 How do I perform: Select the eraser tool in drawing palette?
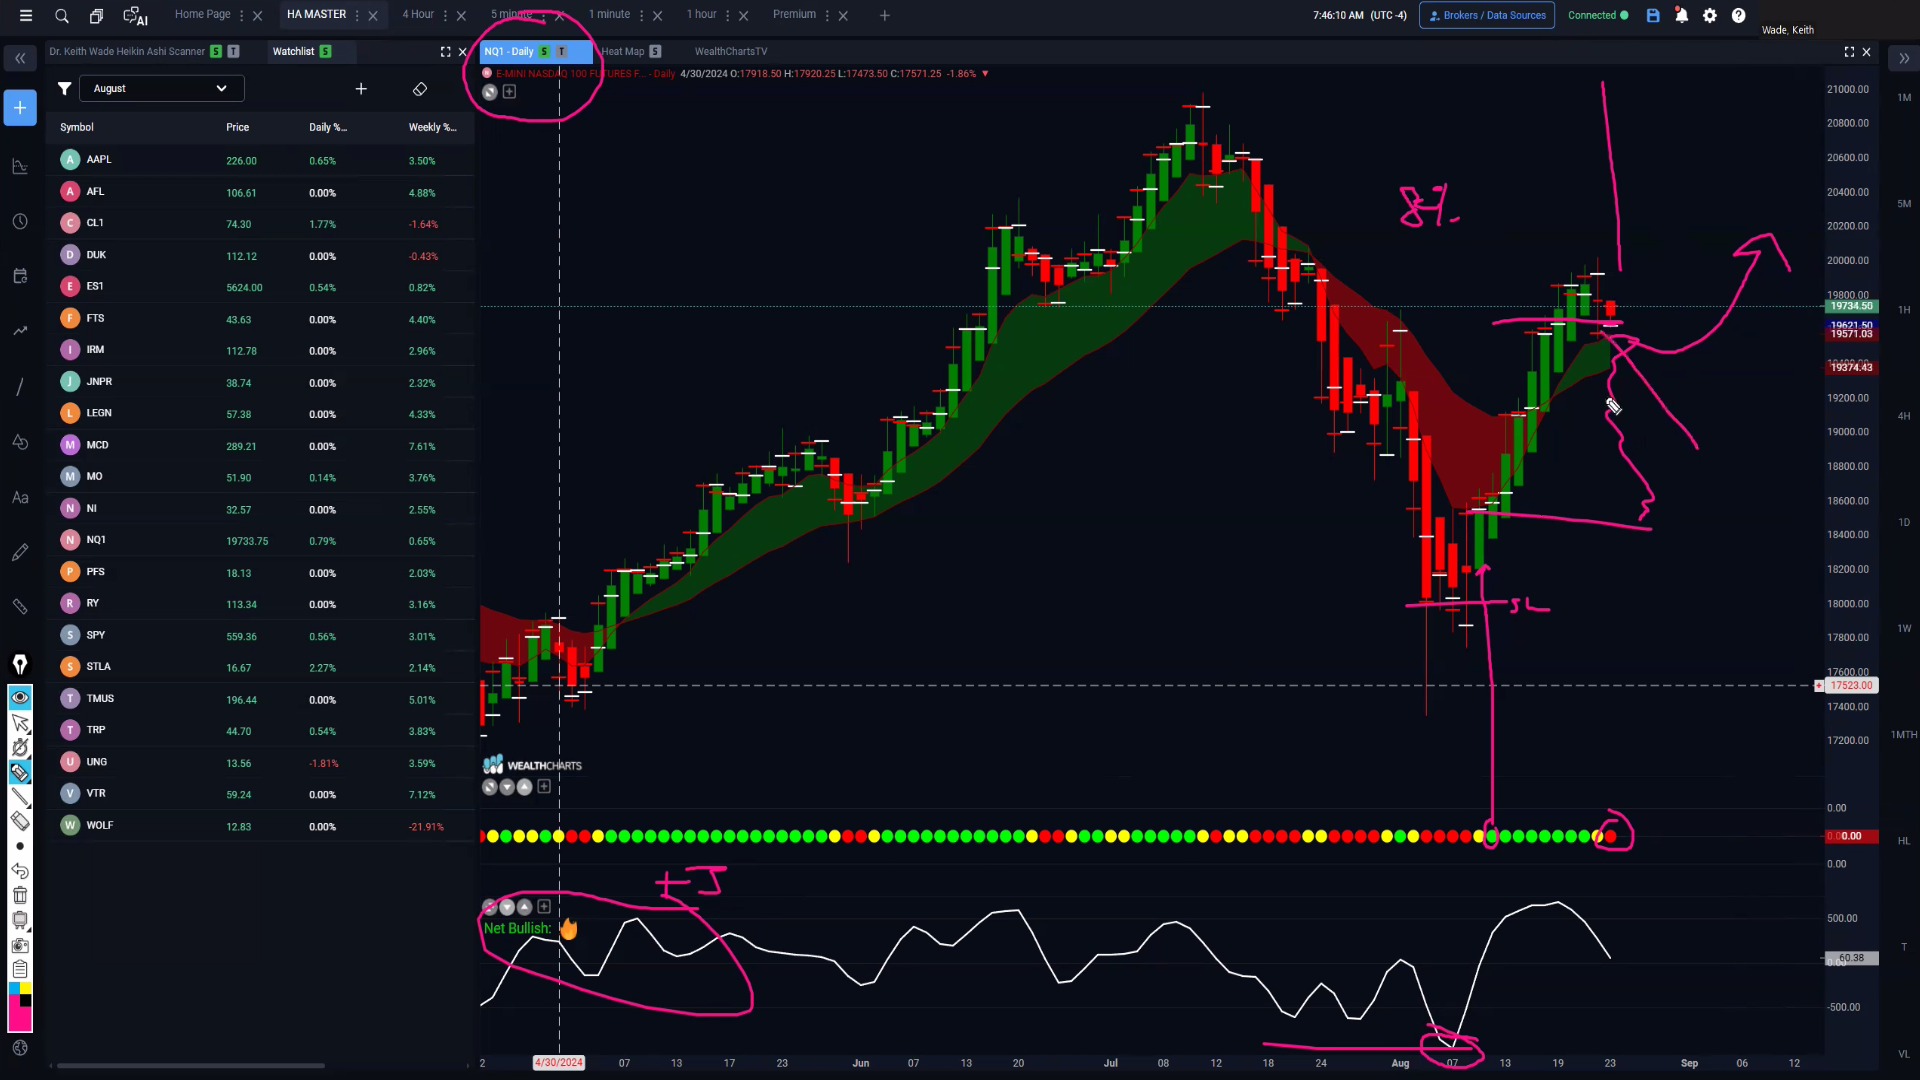coord(20,821)
